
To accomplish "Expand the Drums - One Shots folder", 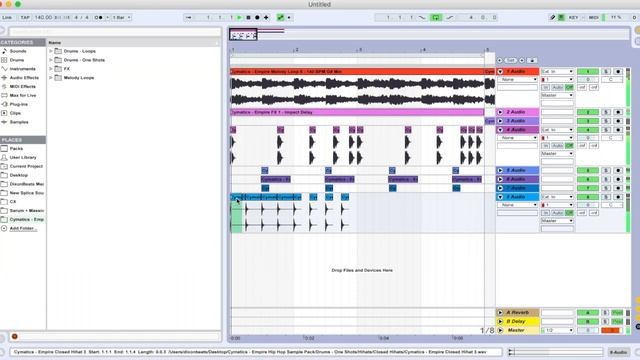I will [51, 60].
